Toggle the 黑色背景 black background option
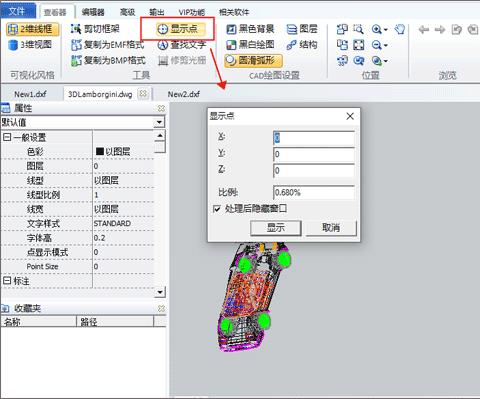This screenshot has width=480, height=399. tap(250, 29)
